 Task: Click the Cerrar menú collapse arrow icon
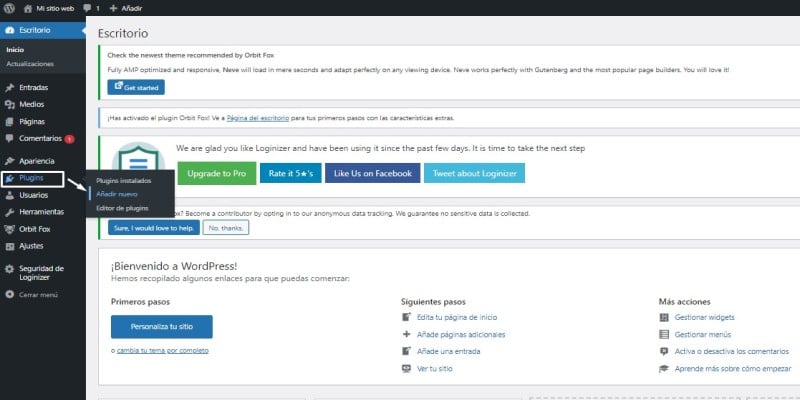click(9, 295)
